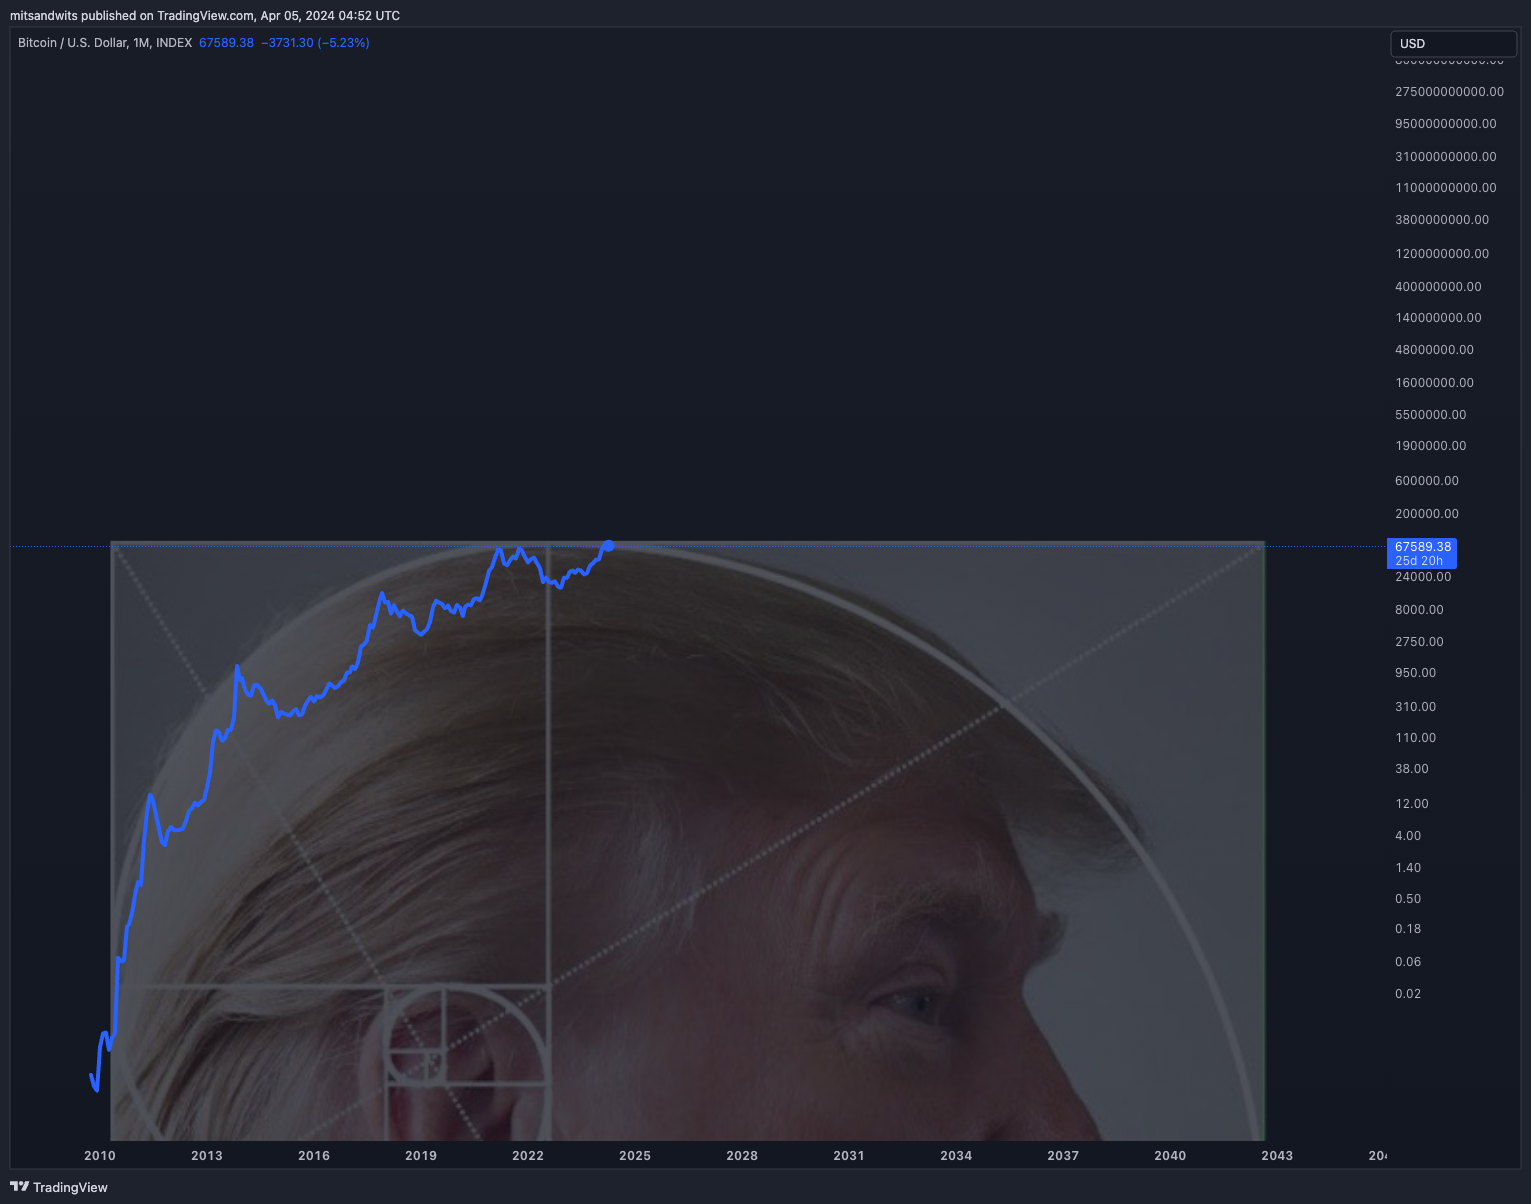Click the 2013 label on time axis
This screenshot has height=1204, width=1531.
coord(207,1155)
